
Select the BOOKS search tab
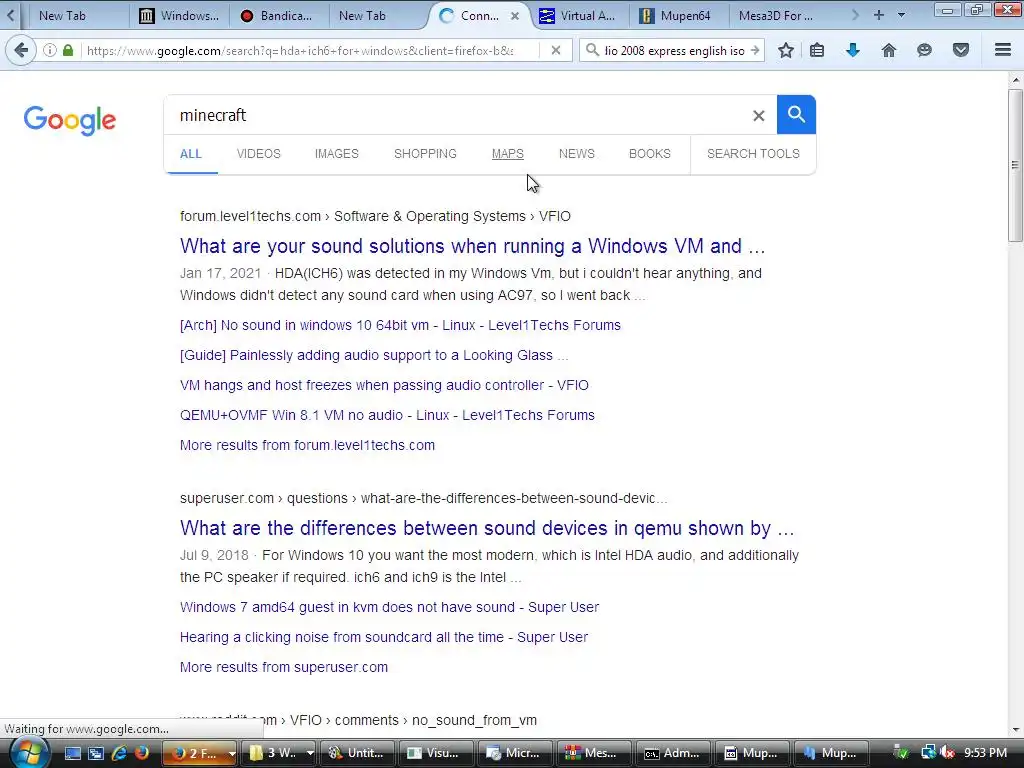[650, 153]
